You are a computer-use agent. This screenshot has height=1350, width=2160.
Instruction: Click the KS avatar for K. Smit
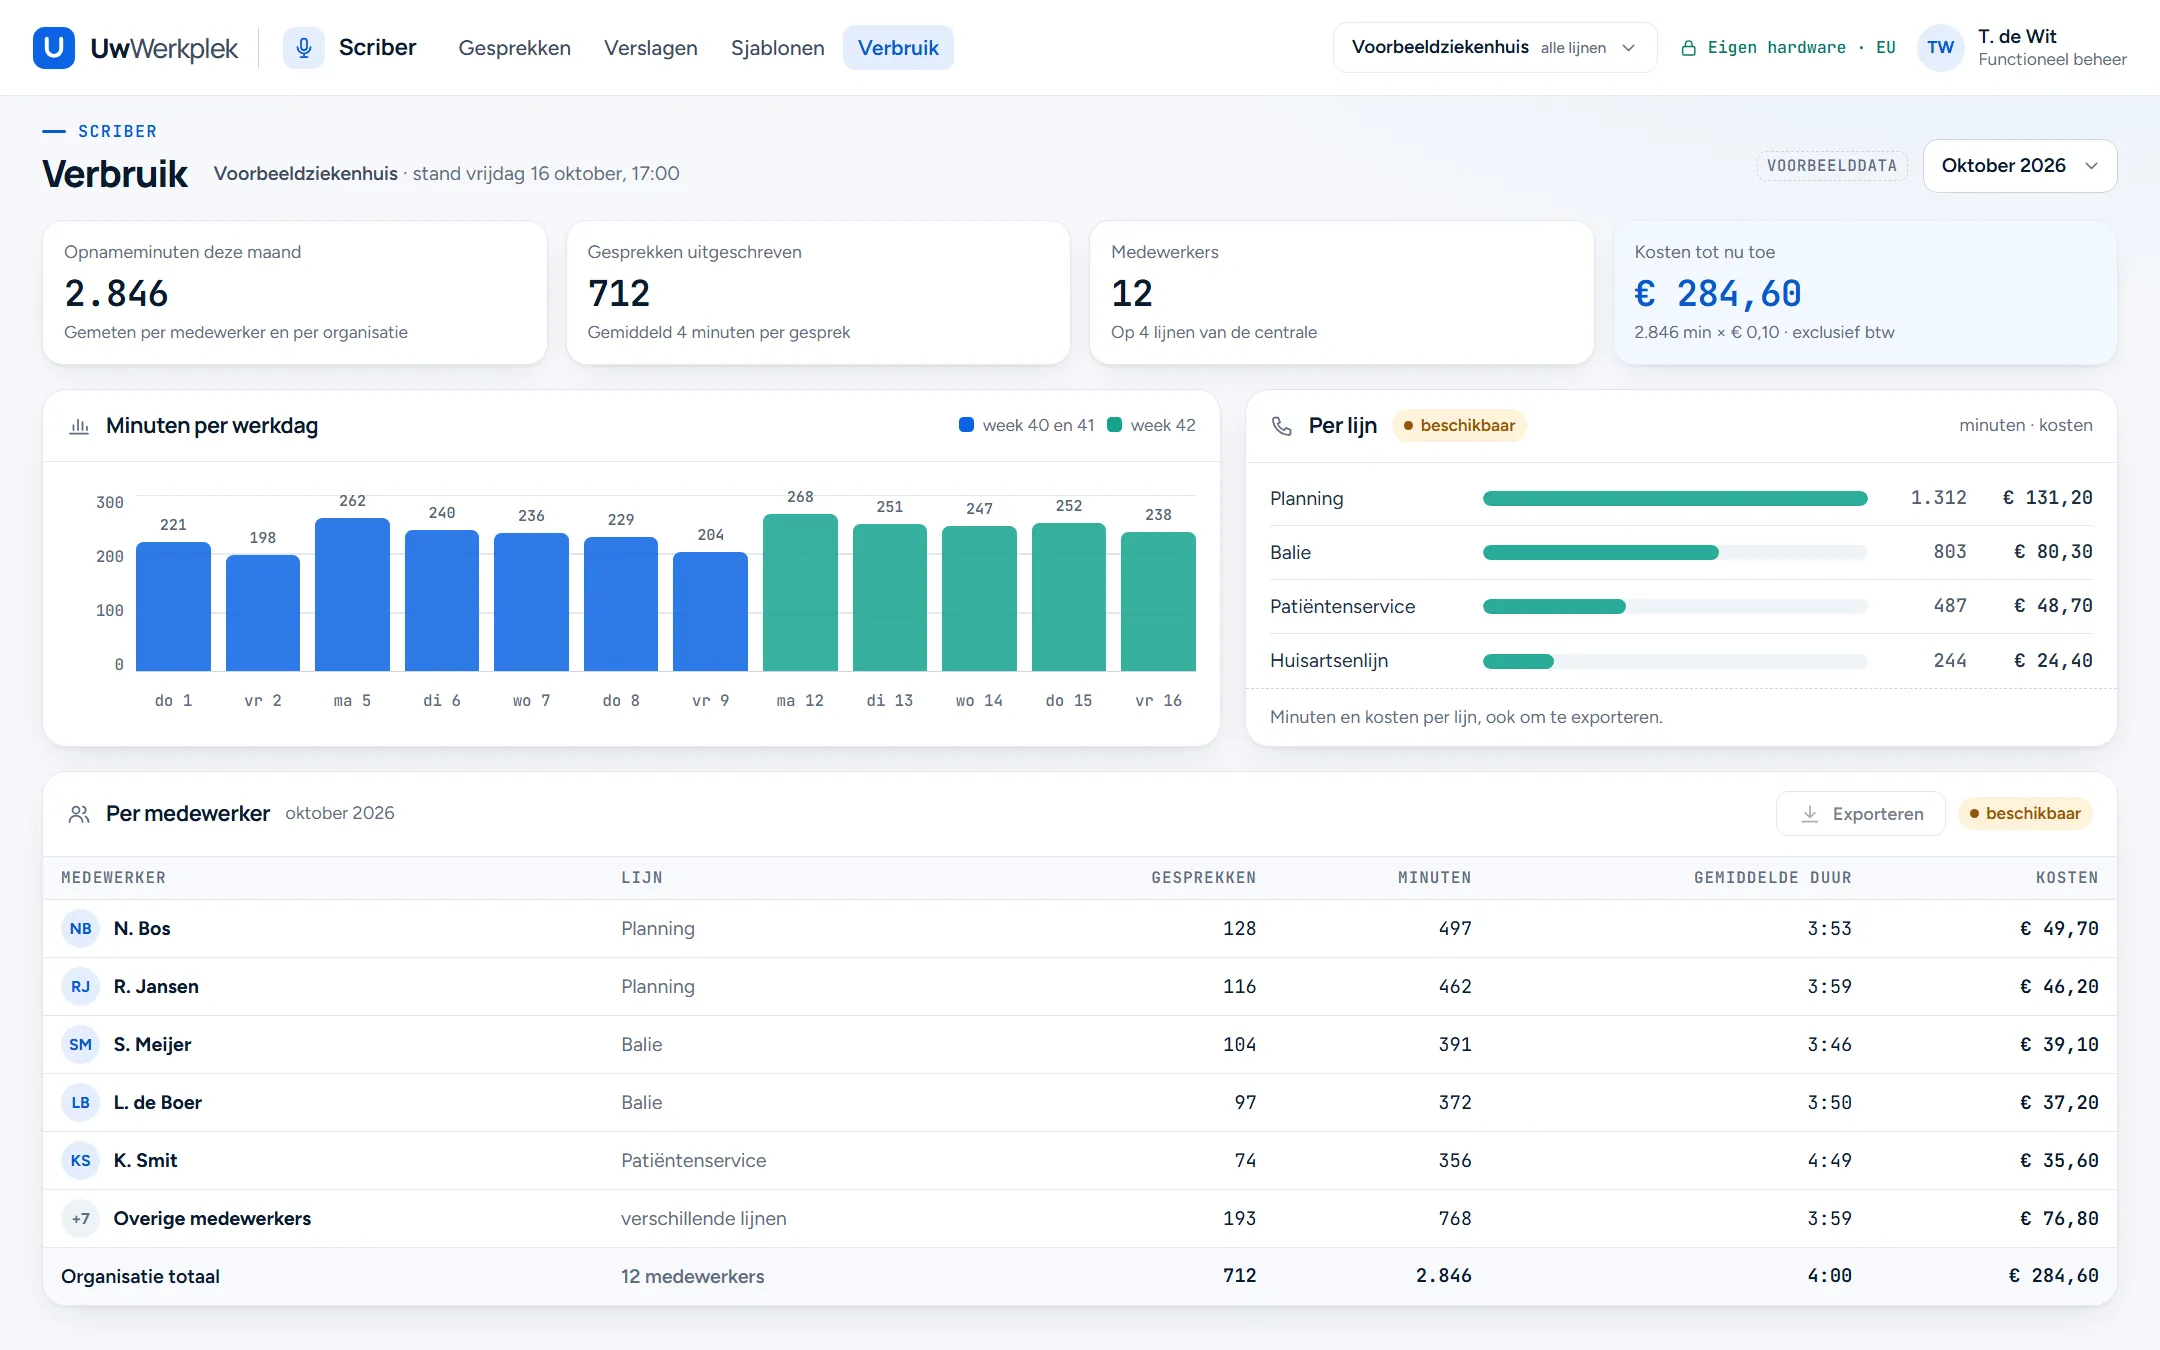coord(81,1161)
